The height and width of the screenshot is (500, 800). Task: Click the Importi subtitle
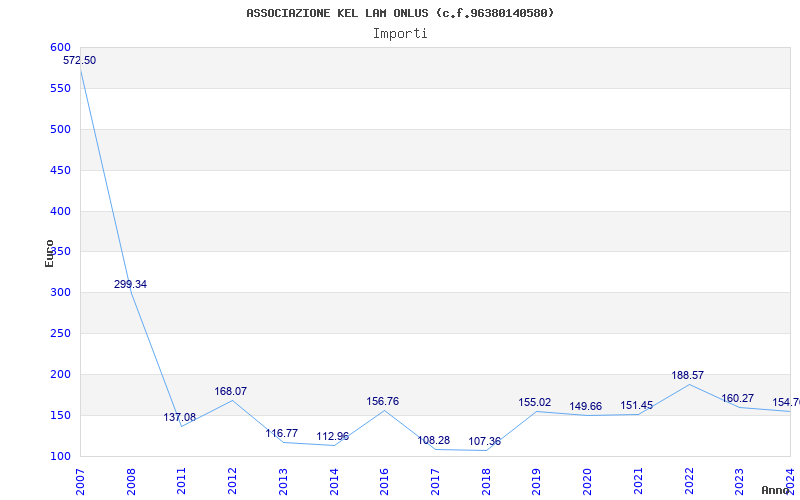400,33
